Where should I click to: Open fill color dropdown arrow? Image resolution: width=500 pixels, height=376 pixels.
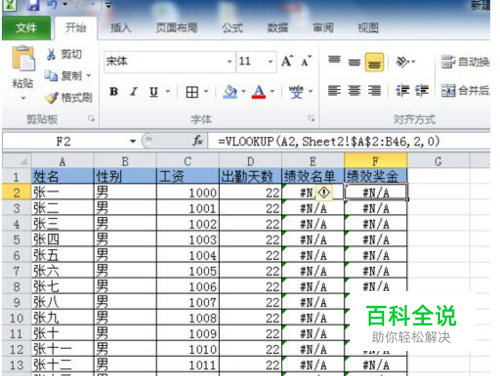pos(243,91)
